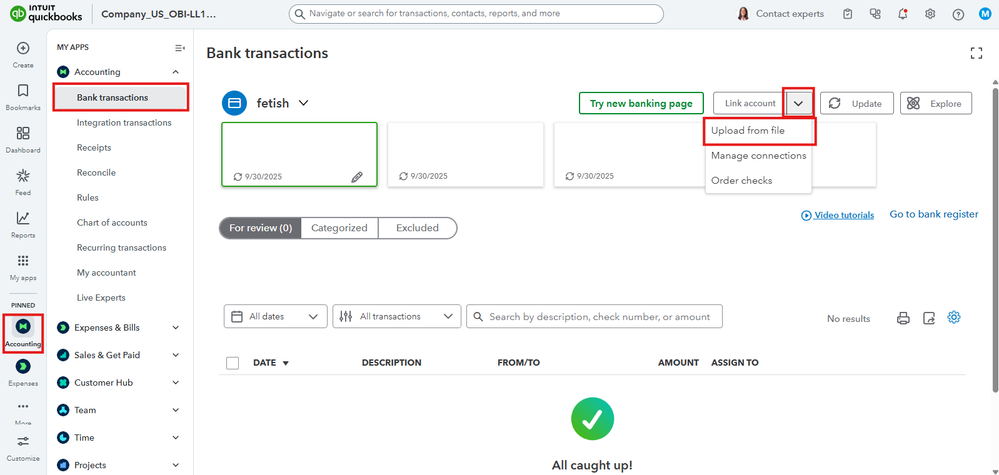
Task: Check the select-all transactions checkbox
Action: pyautogui.click(x=233, y=363)
